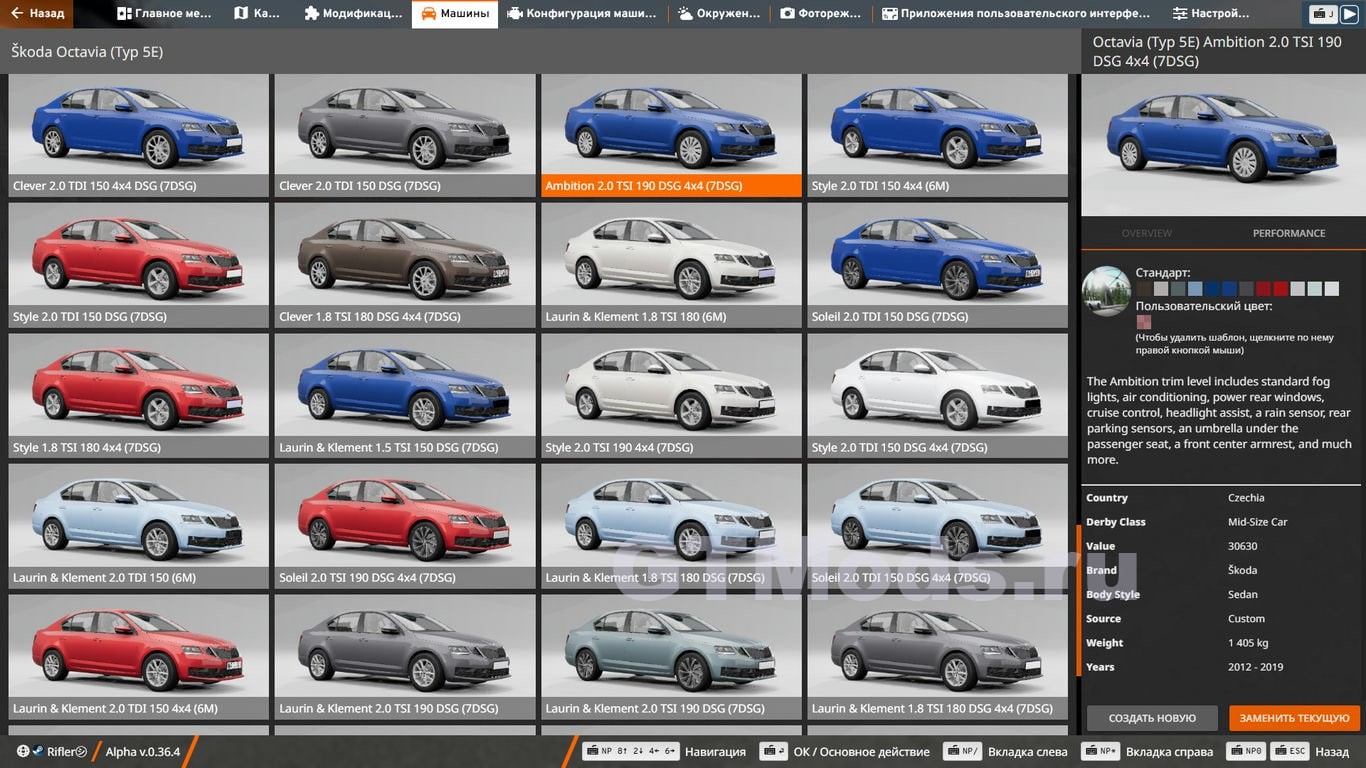The height and width of the screenshot is (768, 1366).
Task: Select Clever 2.0 TDI 150 4x4 DSG thumbnail
Action: pos(138,135)
